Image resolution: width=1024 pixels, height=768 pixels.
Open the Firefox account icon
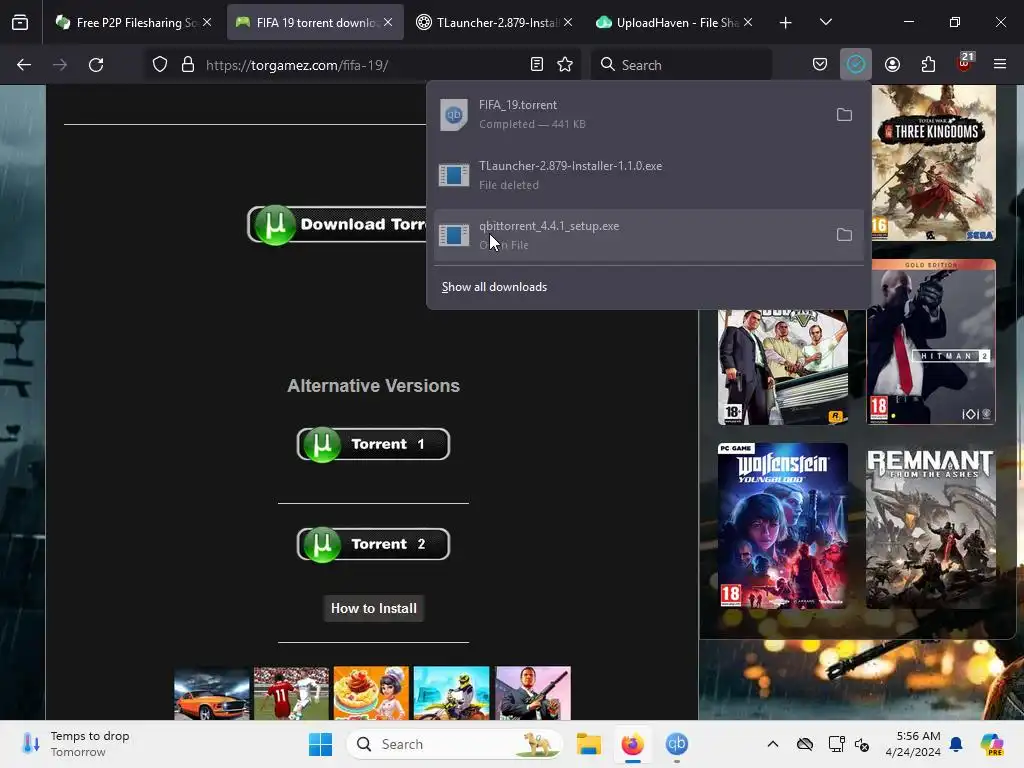[x=892, y=64]
